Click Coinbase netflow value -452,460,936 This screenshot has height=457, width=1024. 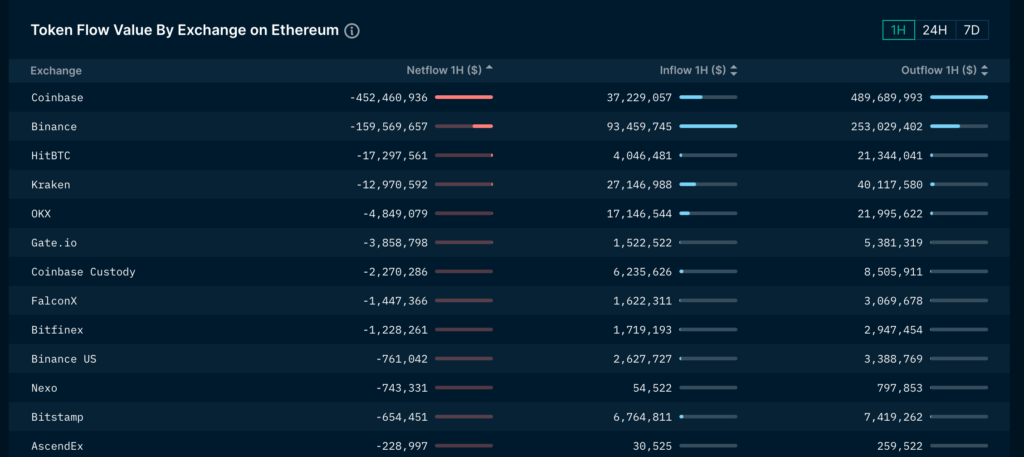click(389, 97)
